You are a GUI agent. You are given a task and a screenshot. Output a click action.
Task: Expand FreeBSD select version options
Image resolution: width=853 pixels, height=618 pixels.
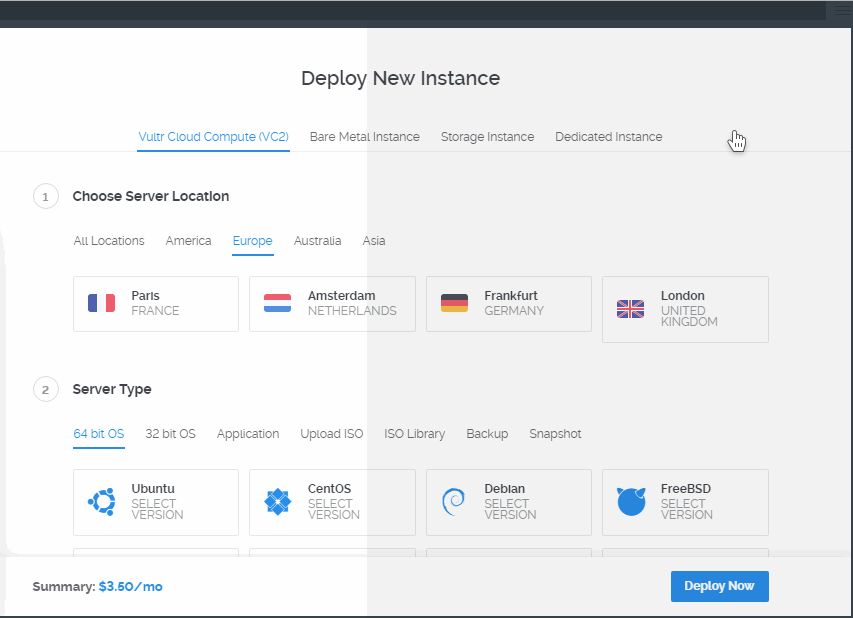pos(685,502)
